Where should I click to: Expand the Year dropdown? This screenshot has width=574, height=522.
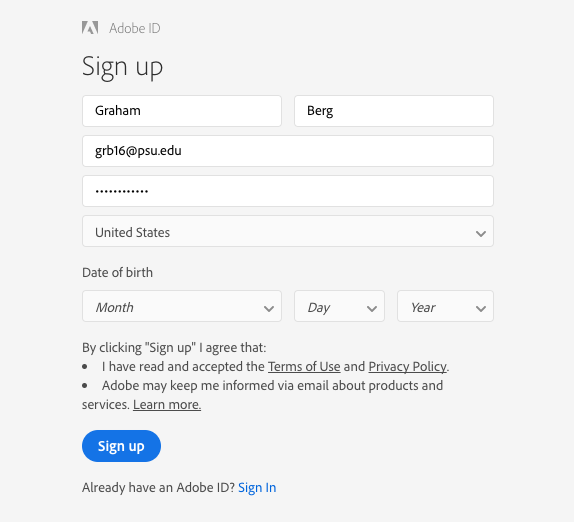click(x=446, y=306)
